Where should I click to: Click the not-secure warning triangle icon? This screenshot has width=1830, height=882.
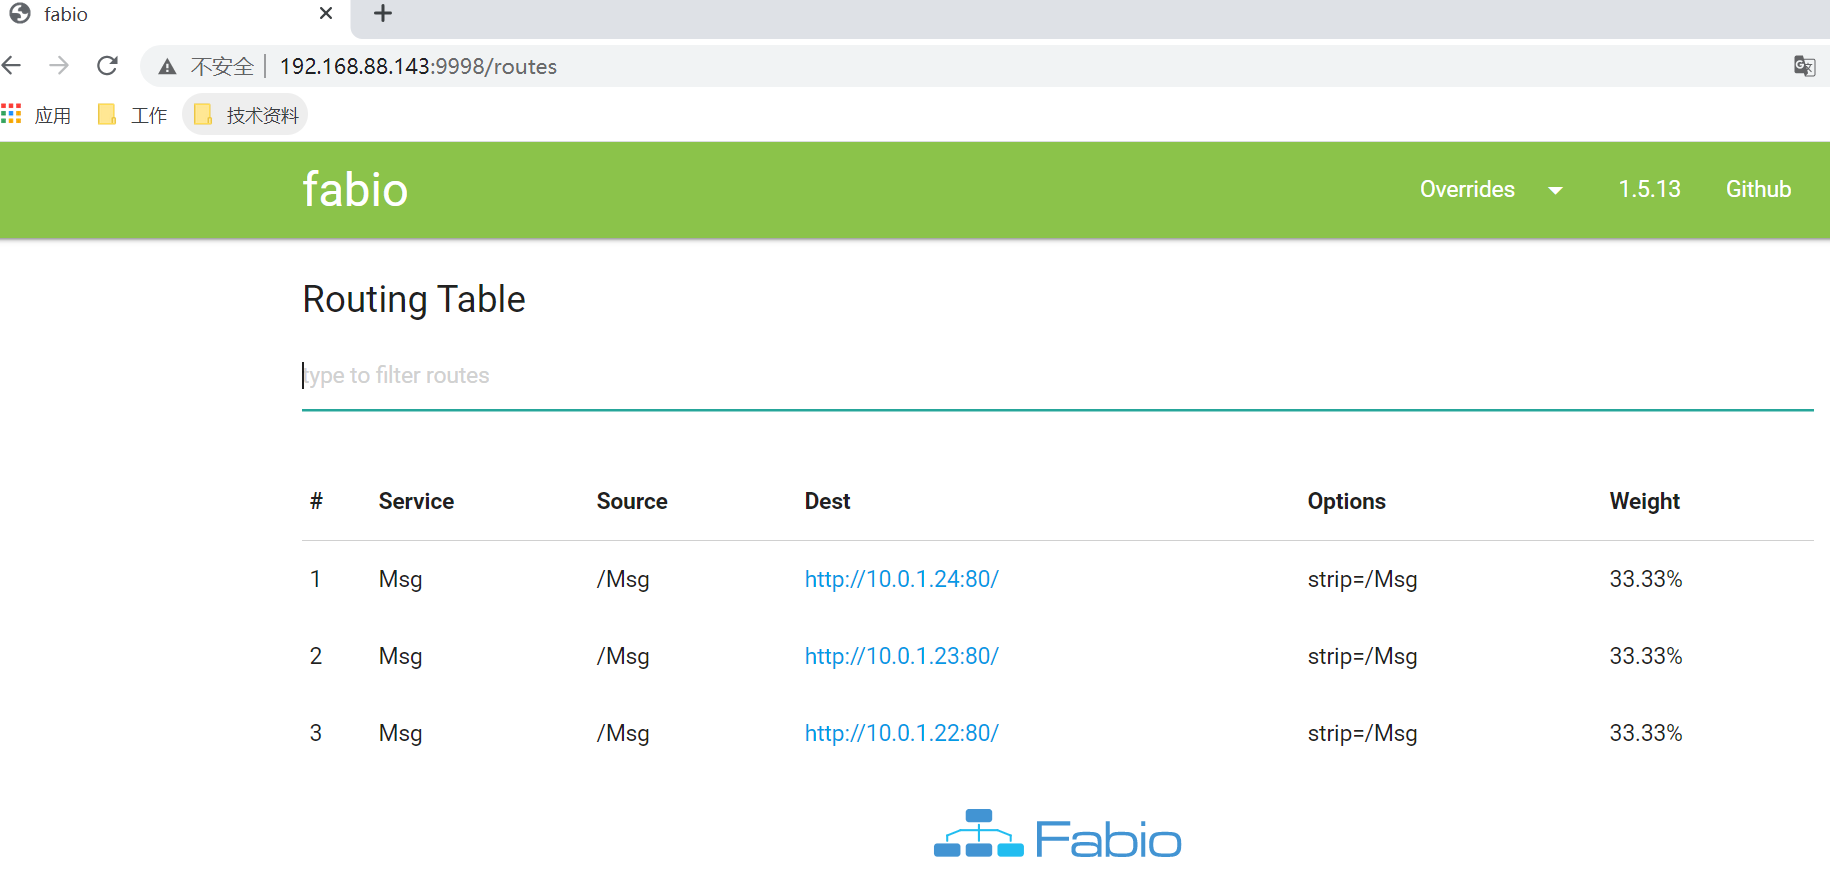[167, 67]
